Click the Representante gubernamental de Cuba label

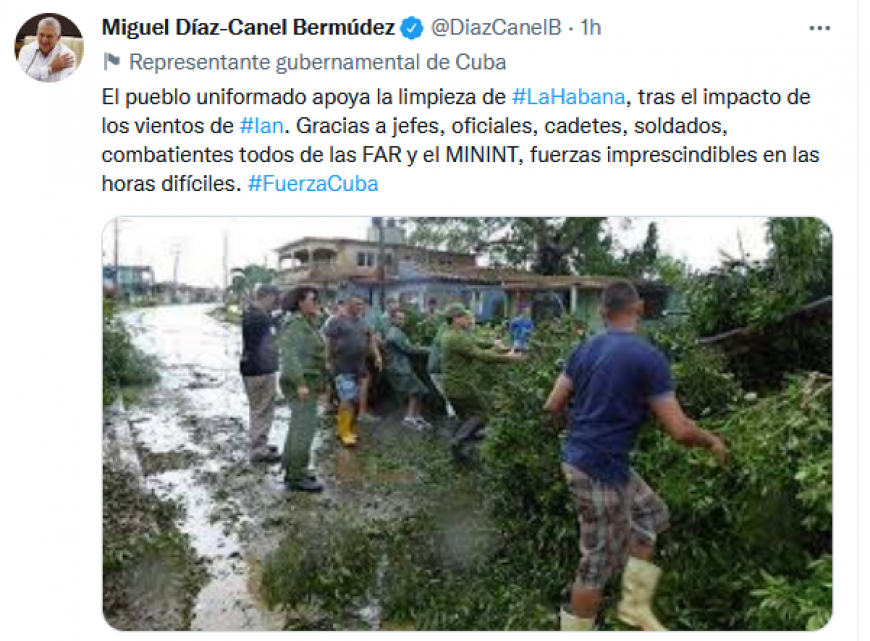[x=317, y=62]
